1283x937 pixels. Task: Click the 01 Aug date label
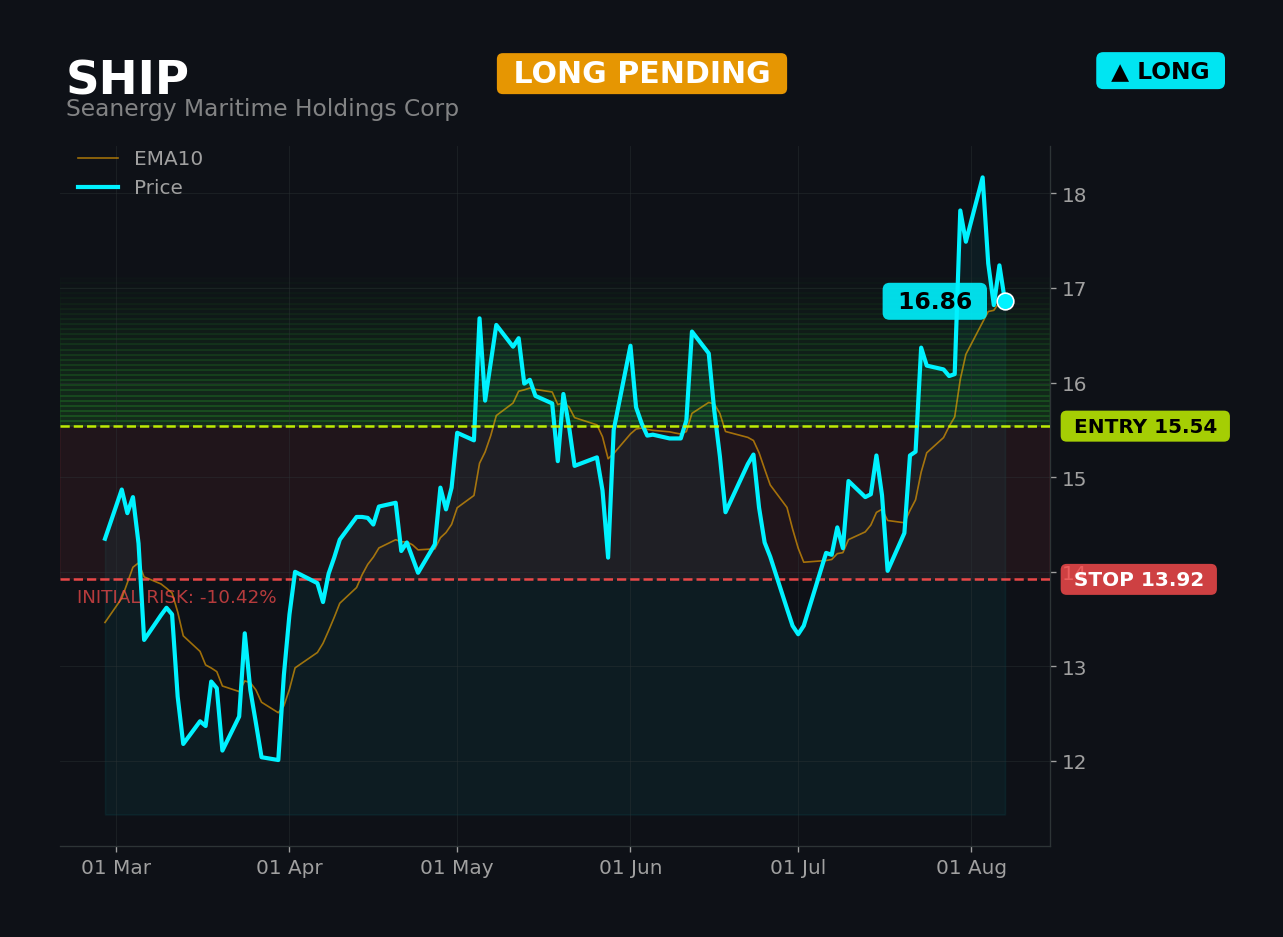971,868
